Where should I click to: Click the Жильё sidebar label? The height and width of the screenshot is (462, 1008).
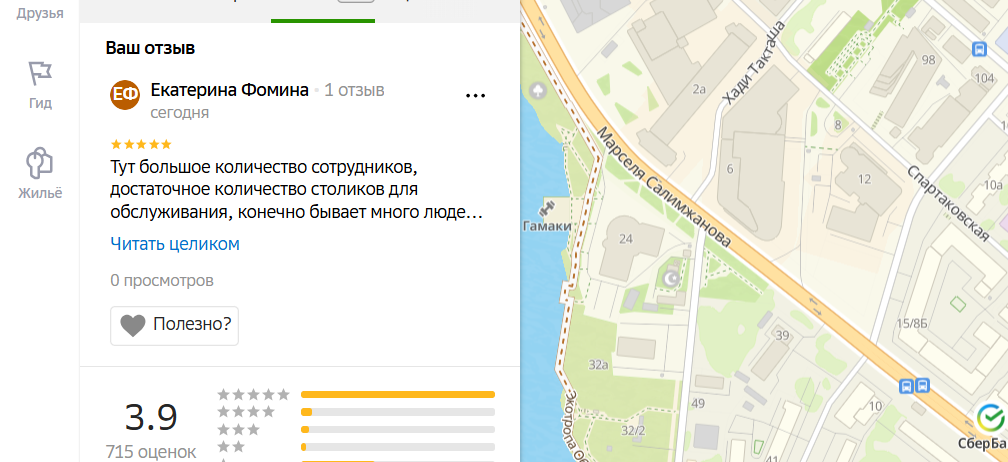click(x=40, y=193)
